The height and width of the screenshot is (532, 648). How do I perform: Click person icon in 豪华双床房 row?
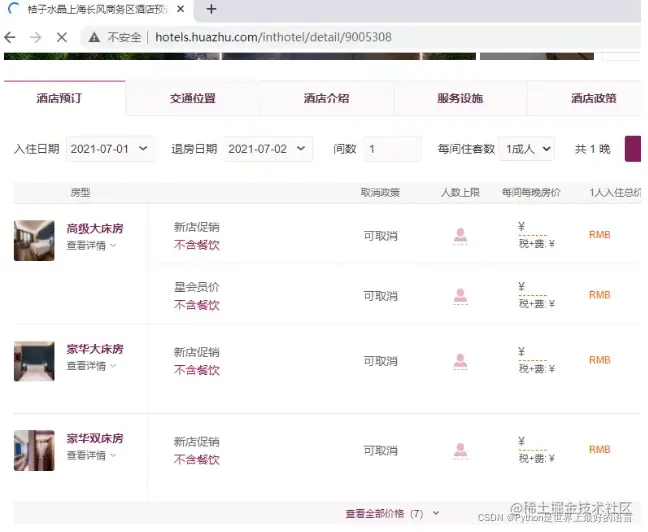pyautogui.click(x=460, y=450)
